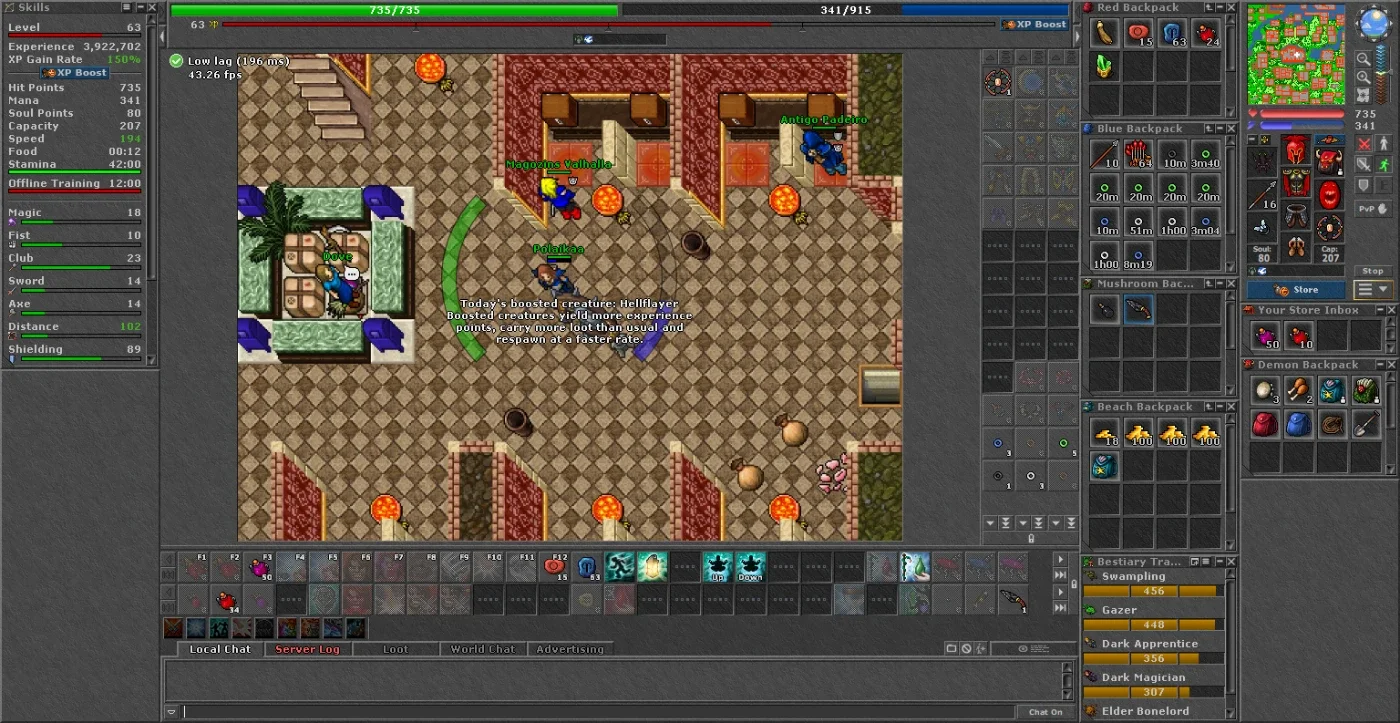
Task: Toggle the XP Boost button under skills
Action: (x=76, y=73)
